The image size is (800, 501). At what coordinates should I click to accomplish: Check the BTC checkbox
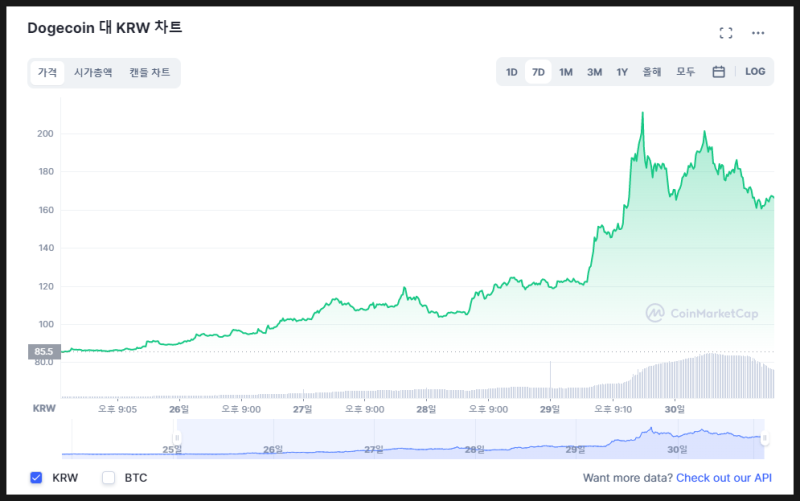click(x=108, y=478)
